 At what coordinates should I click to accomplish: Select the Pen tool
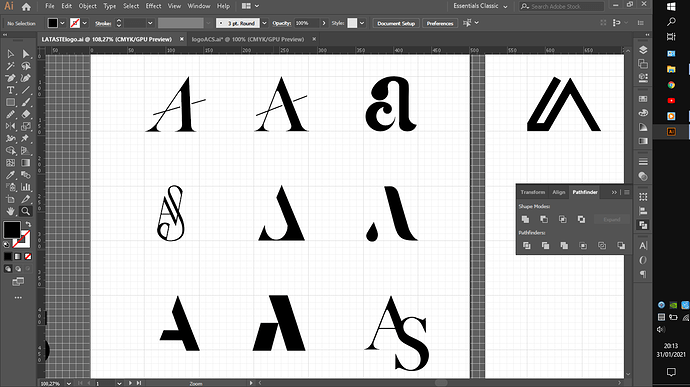[x=10, y=78]
